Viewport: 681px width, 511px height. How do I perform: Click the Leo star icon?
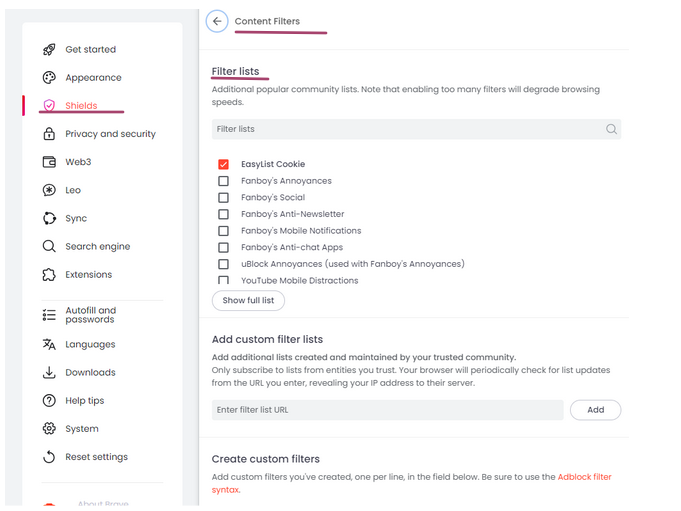(49, 190)
